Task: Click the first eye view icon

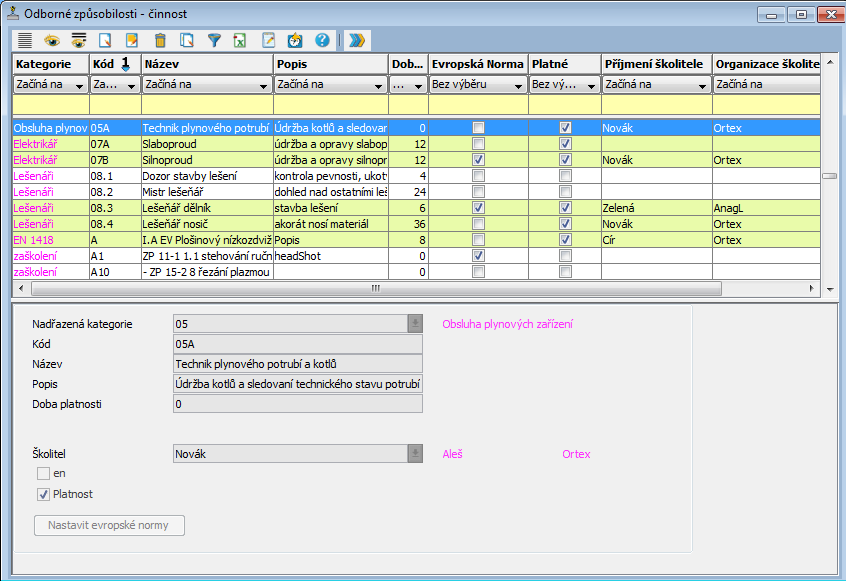Action: (51, 41)
